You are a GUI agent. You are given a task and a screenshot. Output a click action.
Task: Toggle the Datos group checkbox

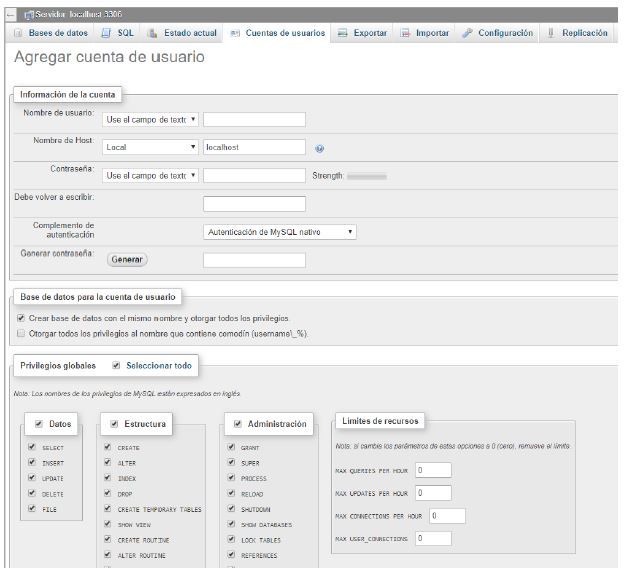pyautogui.click(x=39, y=424)
